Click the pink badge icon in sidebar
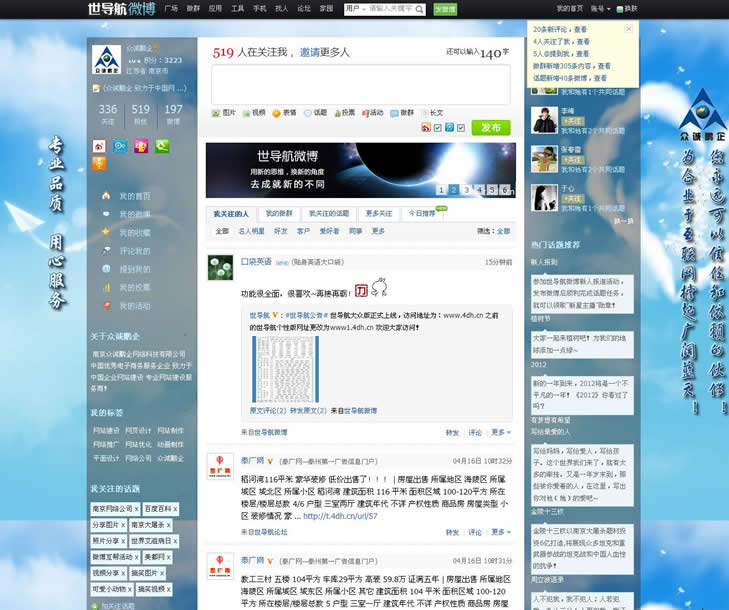 coord(141,146)
